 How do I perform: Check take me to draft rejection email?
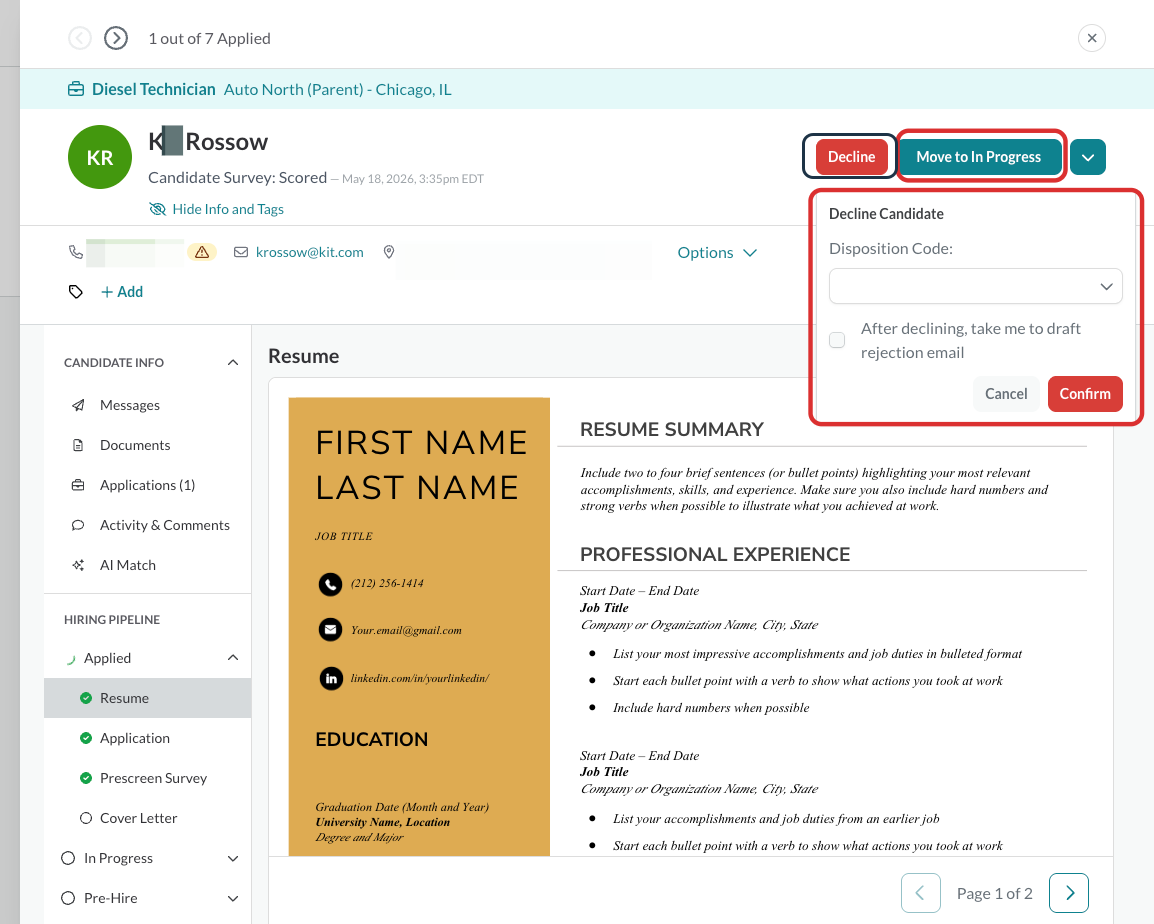coord(837,340)
